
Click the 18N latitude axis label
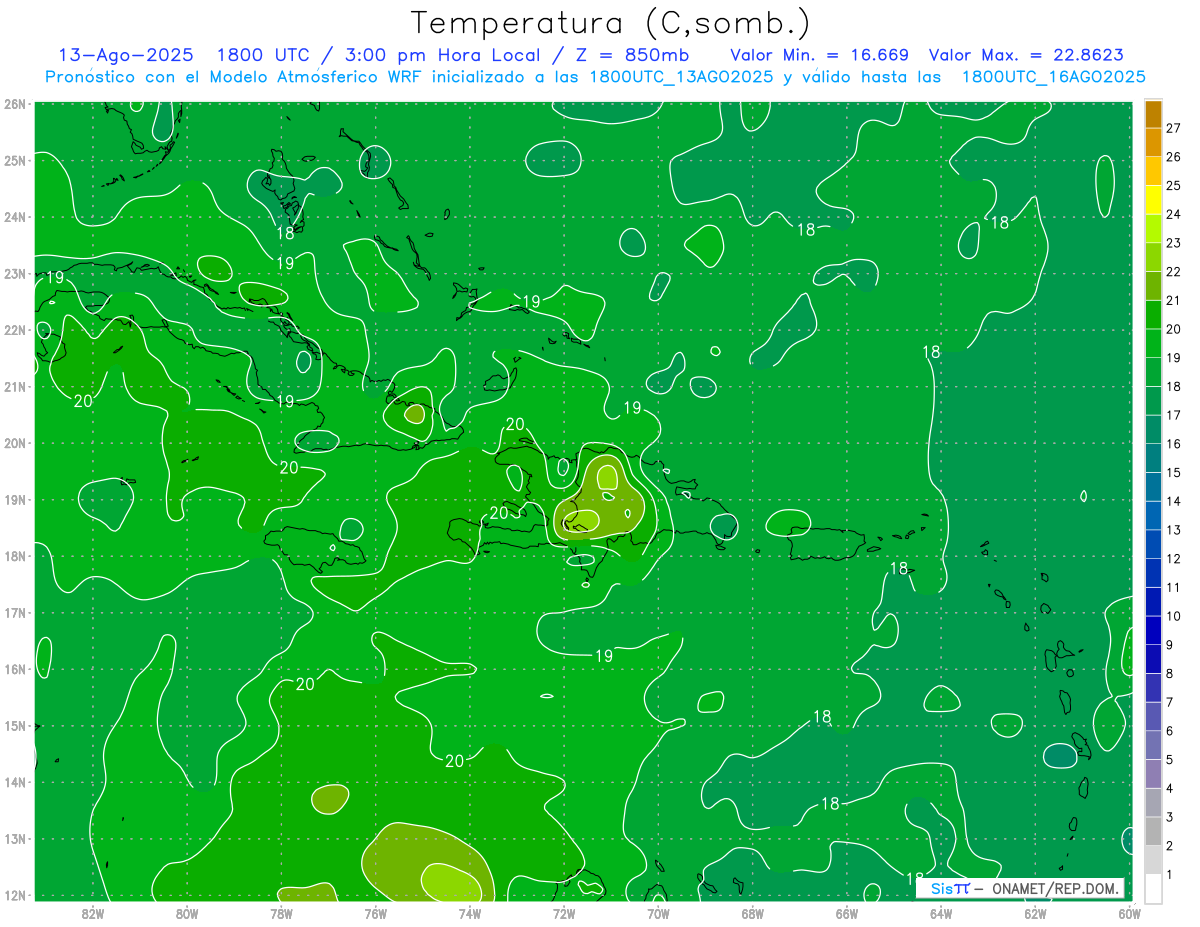(x=14, y=556)
